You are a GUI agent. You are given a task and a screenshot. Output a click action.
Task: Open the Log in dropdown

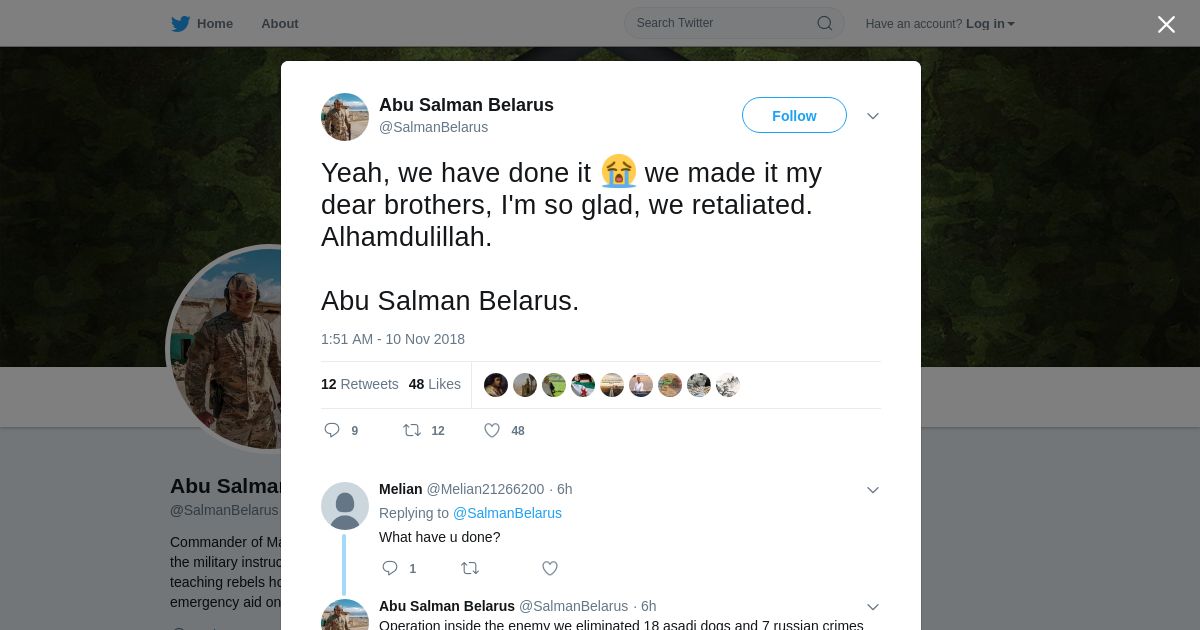click(x=990, y=24)
